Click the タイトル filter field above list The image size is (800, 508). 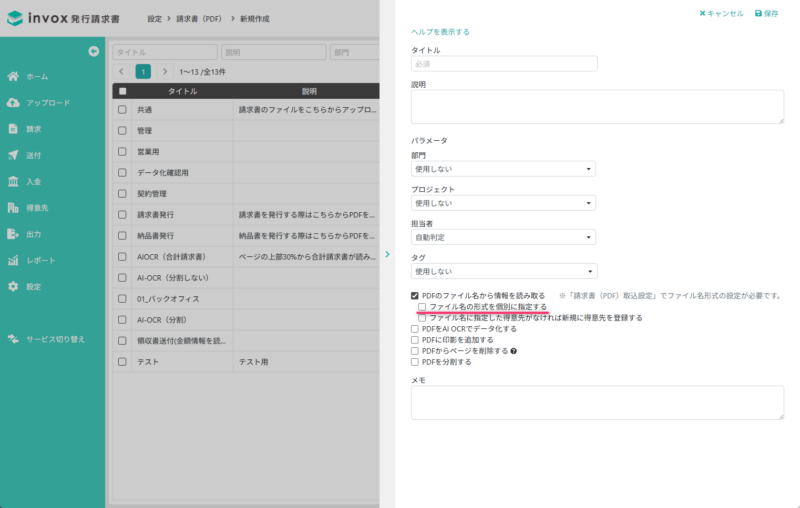(x=165, y=52)
